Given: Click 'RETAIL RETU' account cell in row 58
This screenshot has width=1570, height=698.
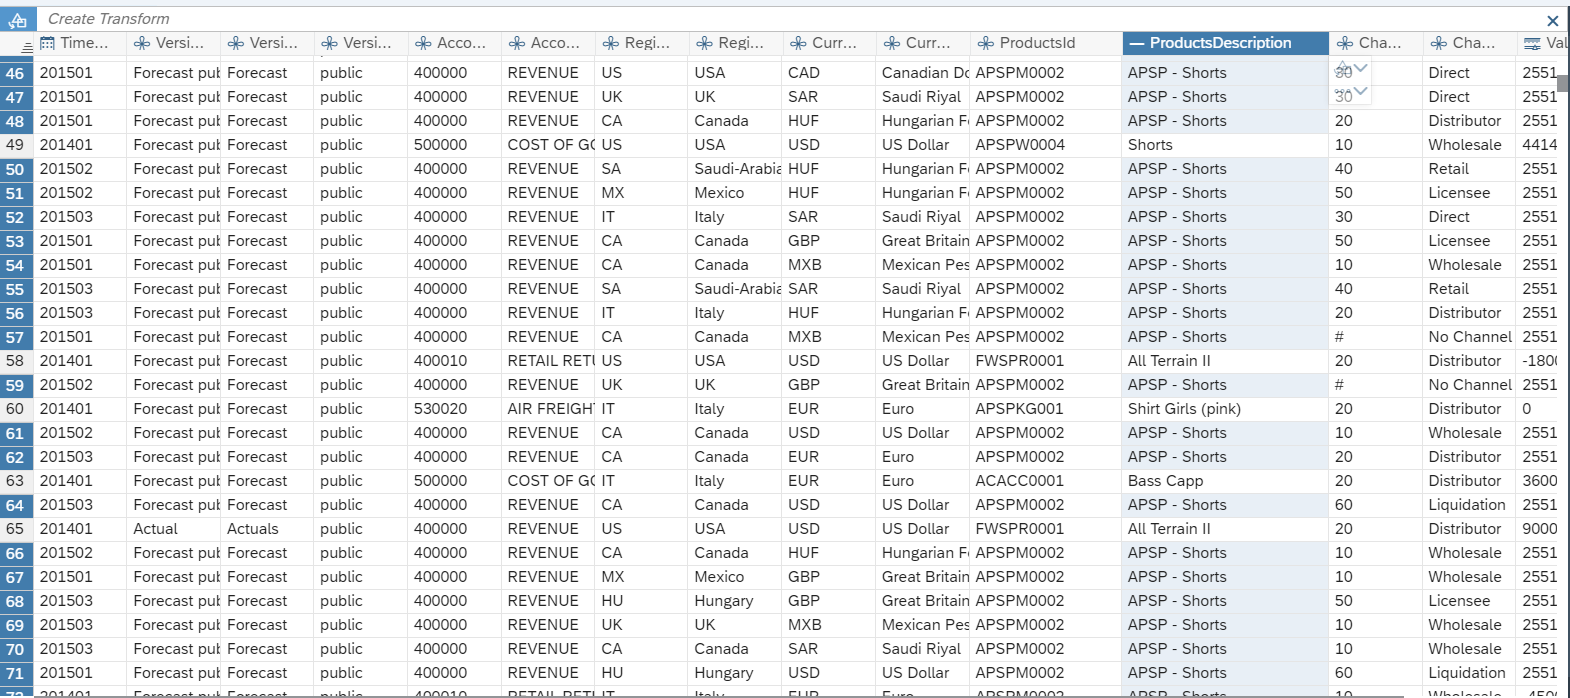Looking at the screenshot, I should 548,361.
